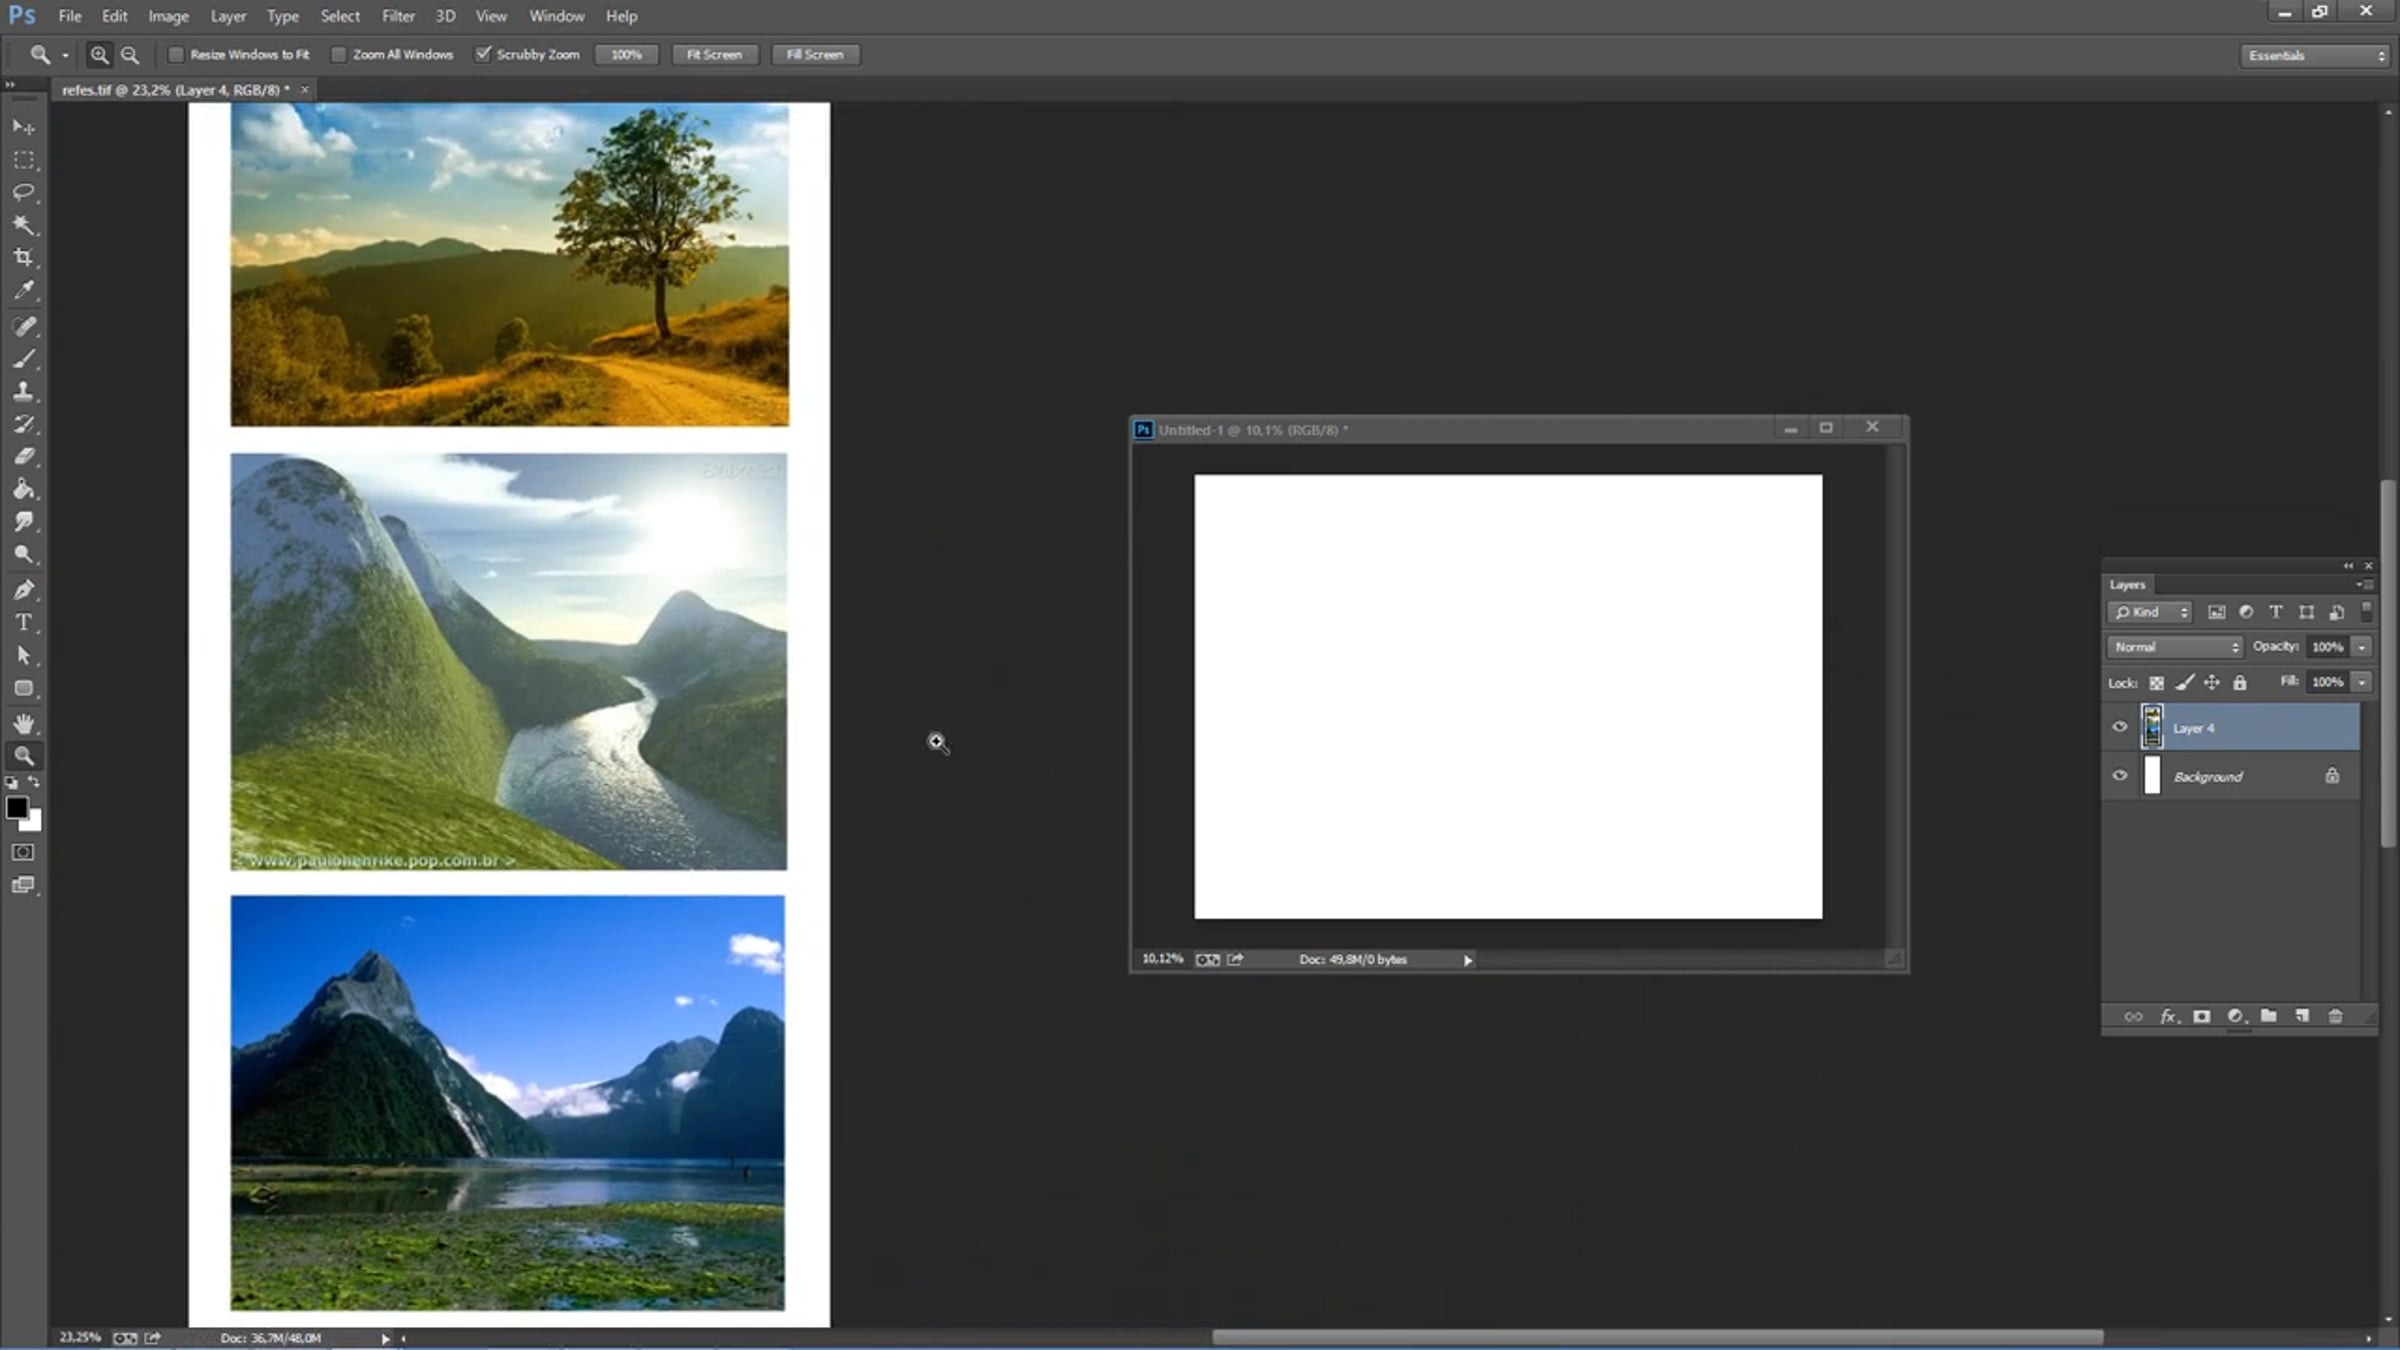Click the Fit Screen button
Viewport: 2400px width, 1350px height.
point(714,55)
